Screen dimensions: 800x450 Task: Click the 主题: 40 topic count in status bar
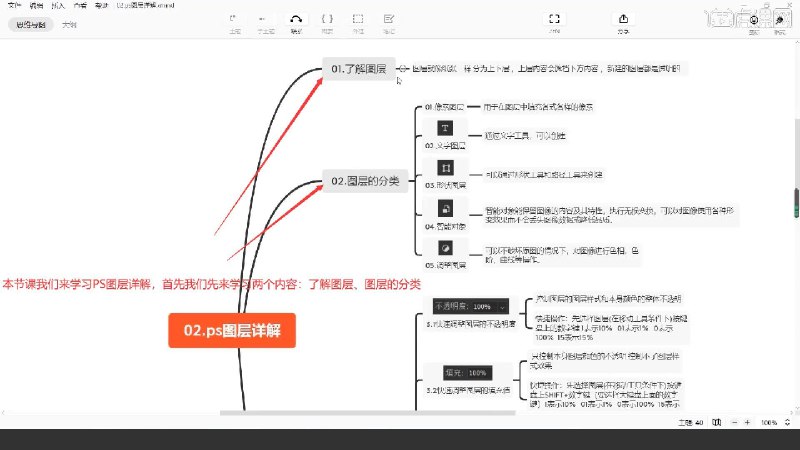[691, 422]
